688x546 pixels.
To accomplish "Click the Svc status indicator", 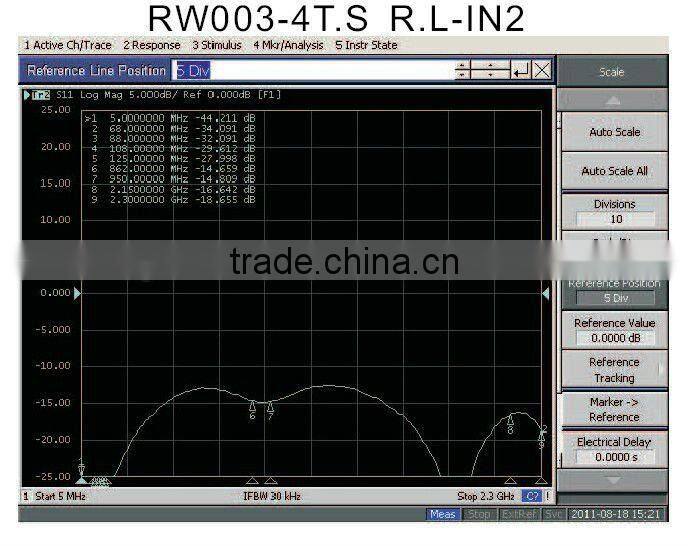I will (x=554, y=514).
